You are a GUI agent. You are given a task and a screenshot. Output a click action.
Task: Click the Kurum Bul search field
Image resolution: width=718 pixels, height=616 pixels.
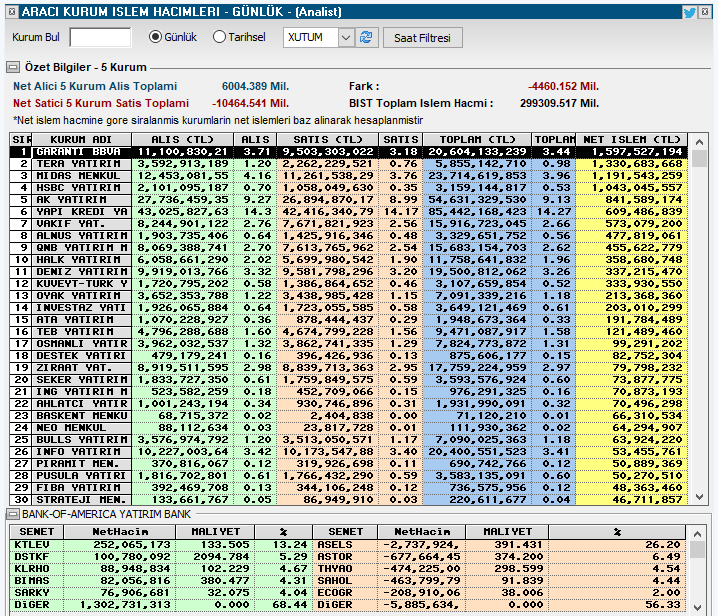[x=100, y=38]
